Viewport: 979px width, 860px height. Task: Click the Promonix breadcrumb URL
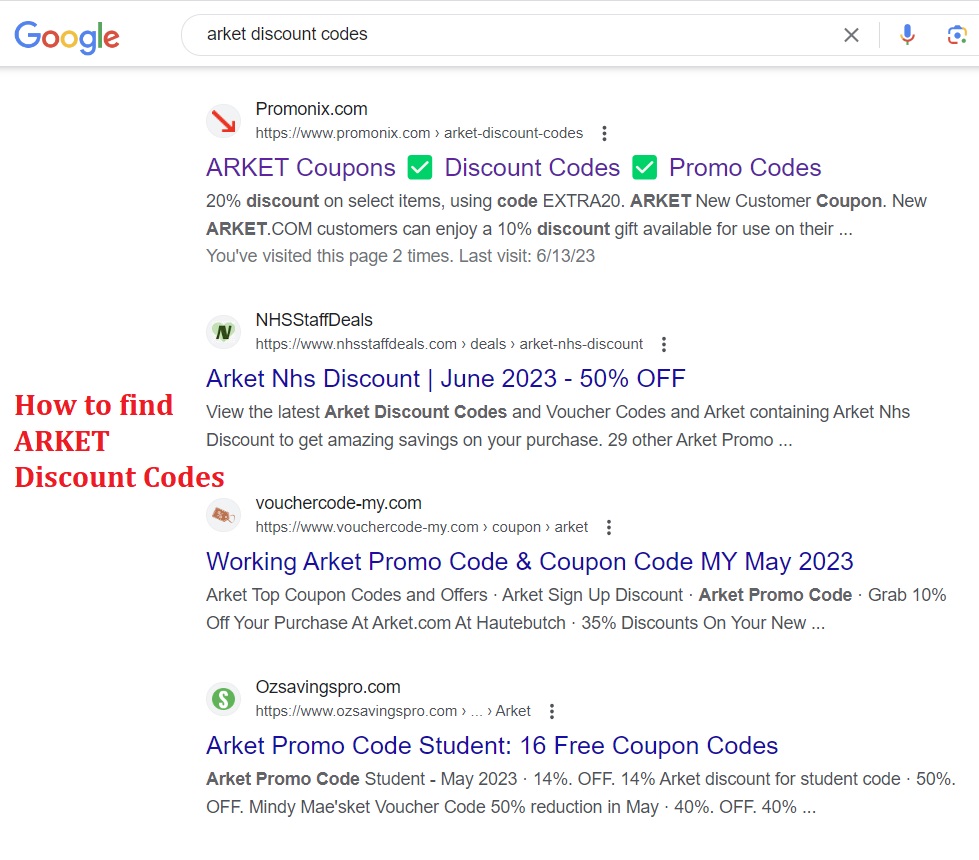(420, 132)
